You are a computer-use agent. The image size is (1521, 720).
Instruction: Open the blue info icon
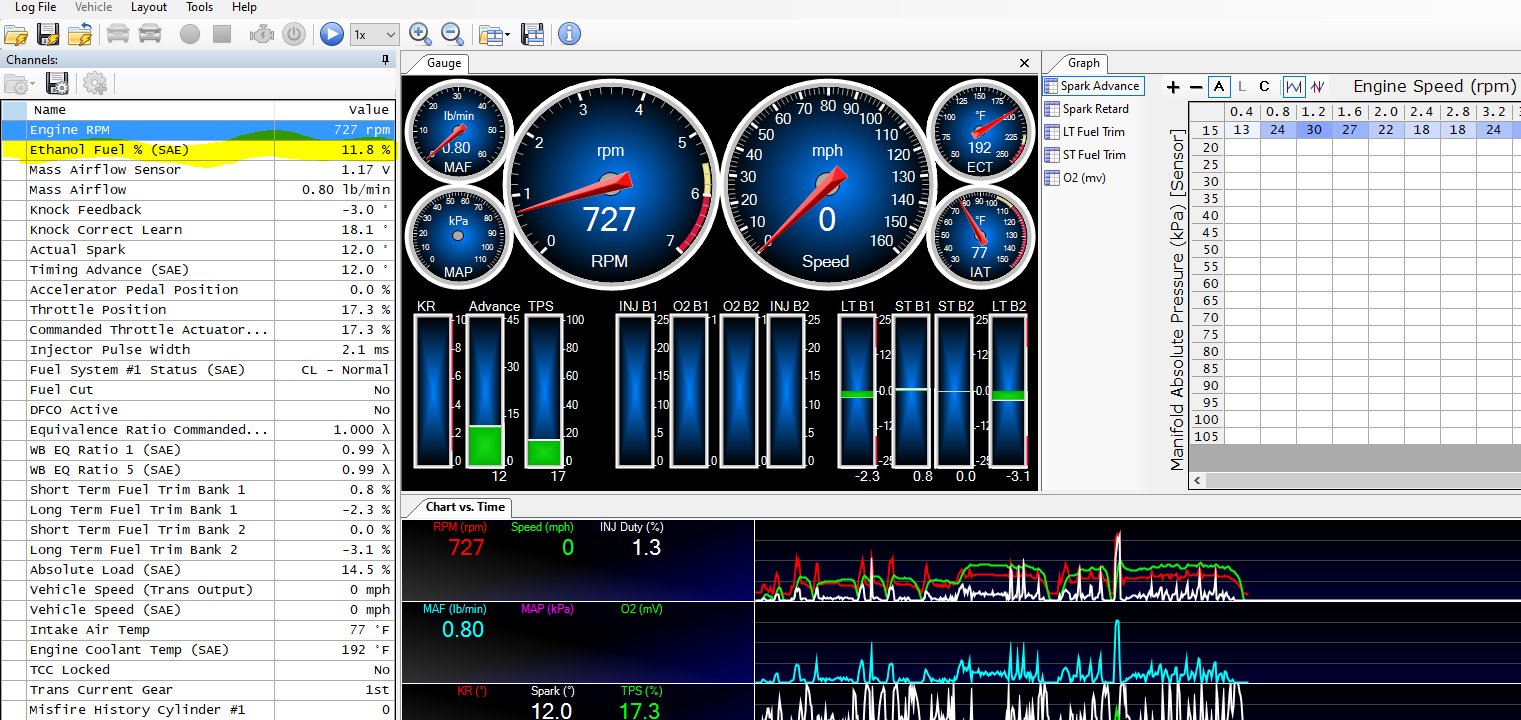[x=569, y=34]
